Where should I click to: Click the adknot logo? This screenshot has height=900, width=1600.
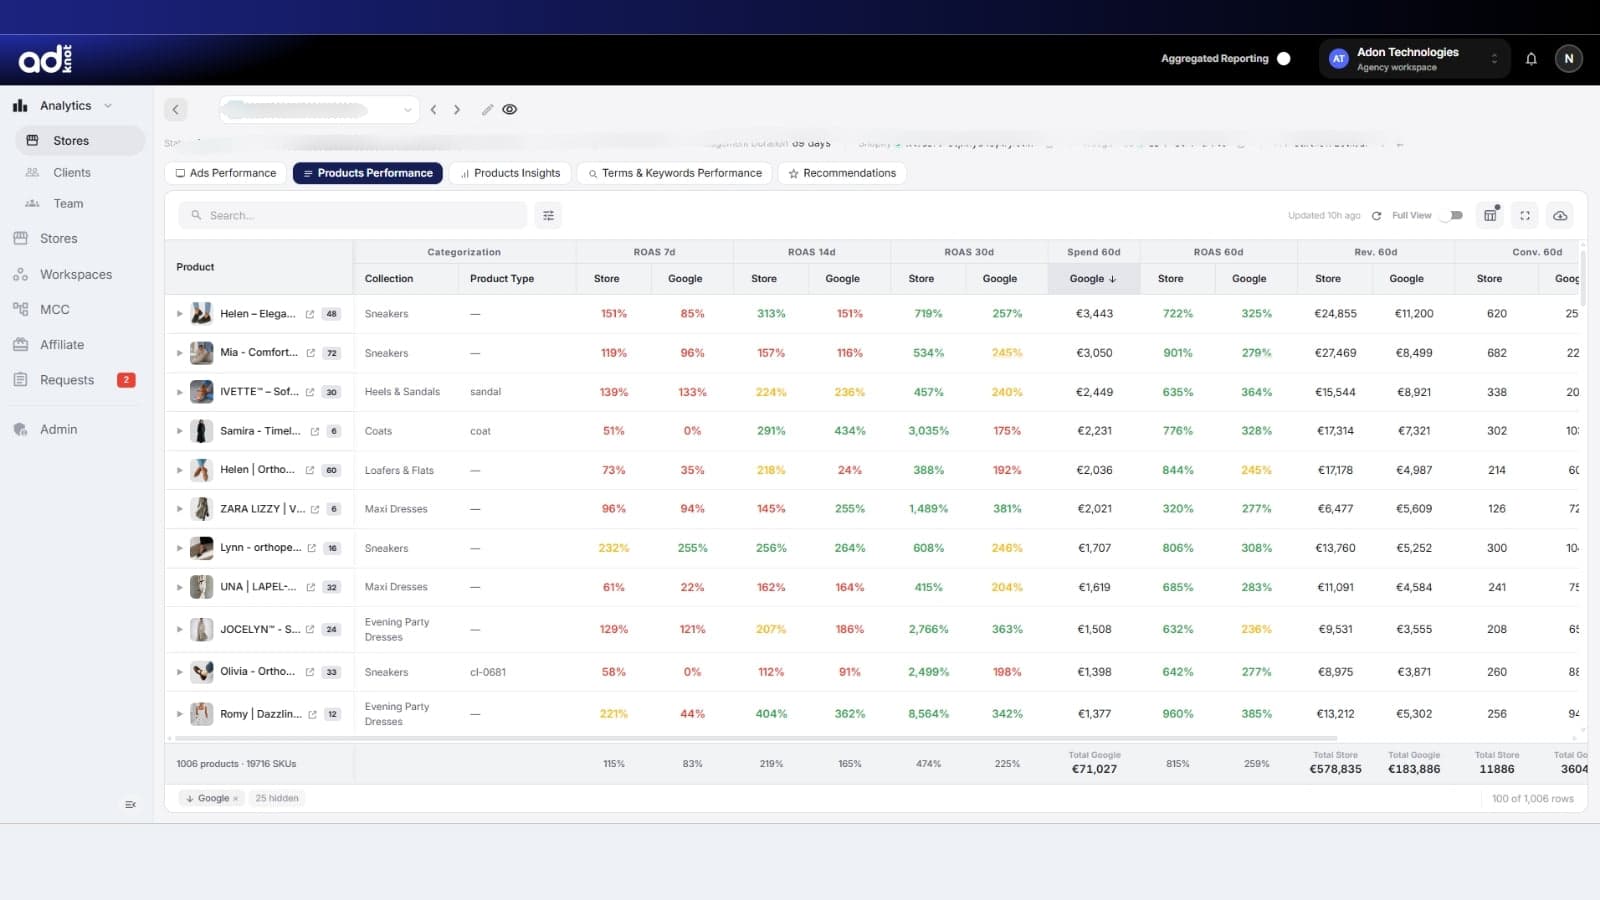[45, 59]
